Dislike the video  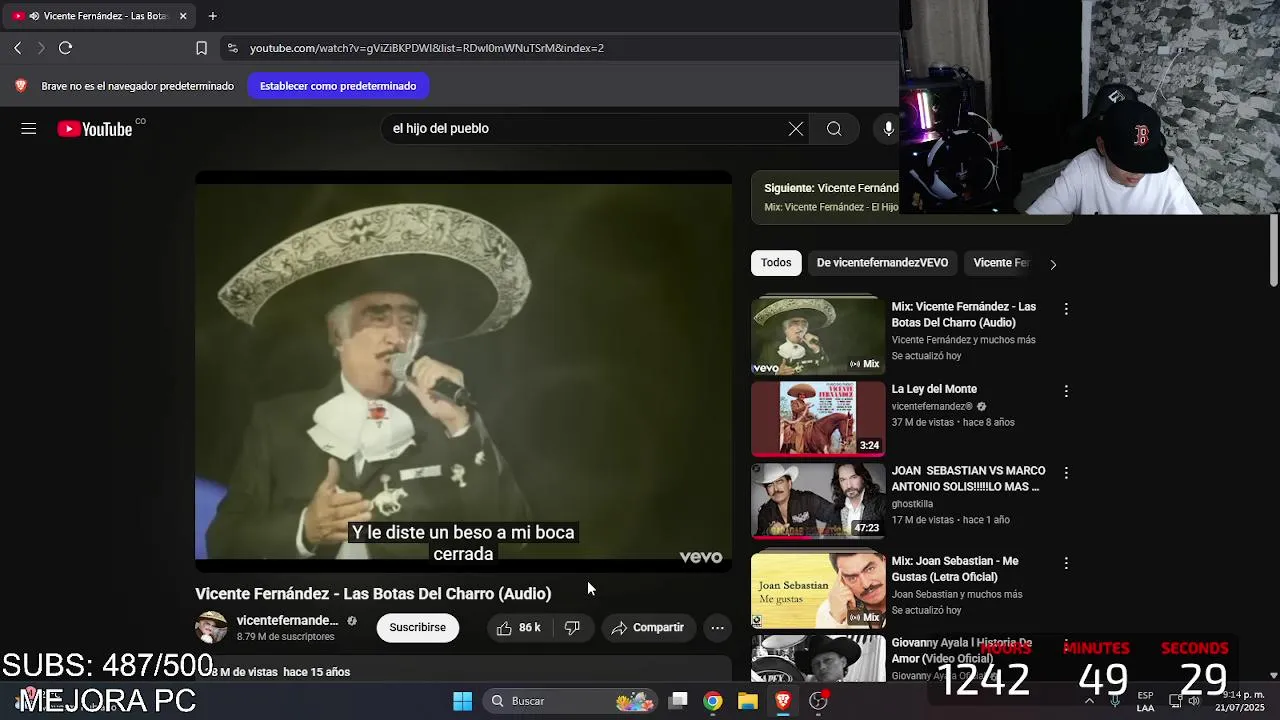click(x=572, y=627)
